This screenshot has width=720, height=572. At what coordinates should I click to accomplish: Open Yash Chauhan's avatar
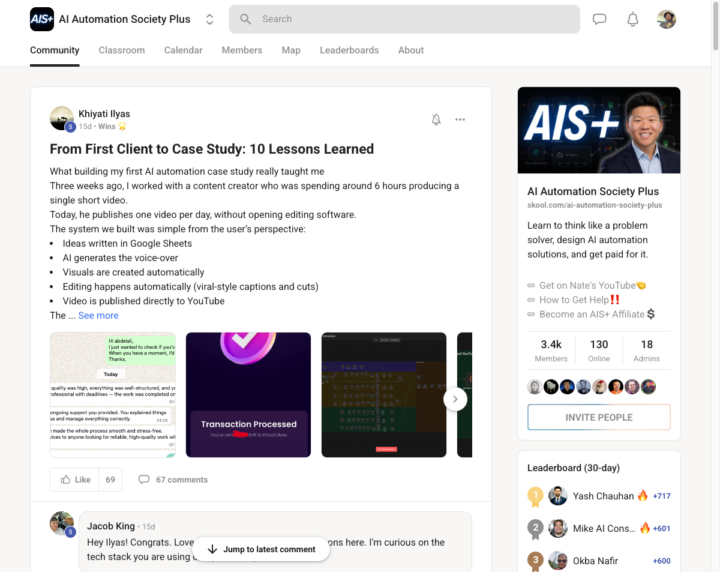click(x=558, y=496)
